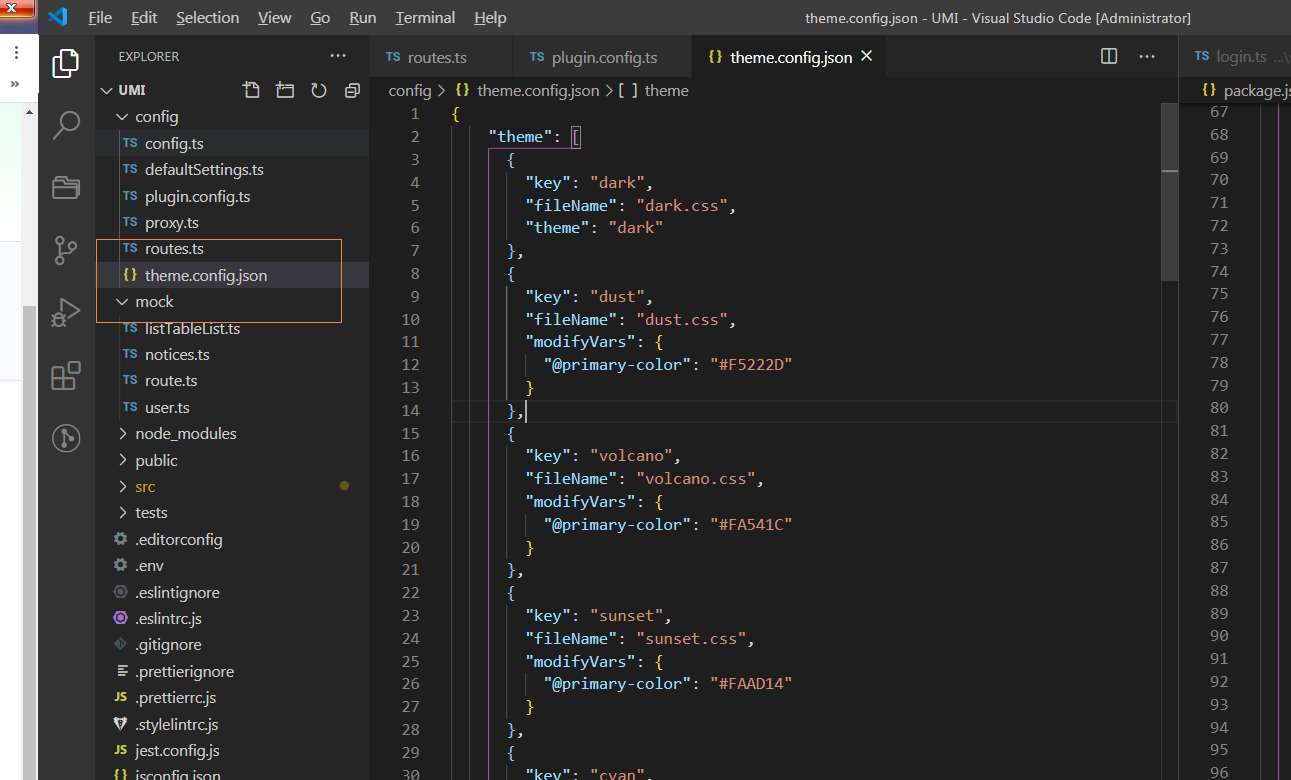Create a new file via Explorer toolbar icon
Viewport: 1291px width, 780px height.
[251, 89]
